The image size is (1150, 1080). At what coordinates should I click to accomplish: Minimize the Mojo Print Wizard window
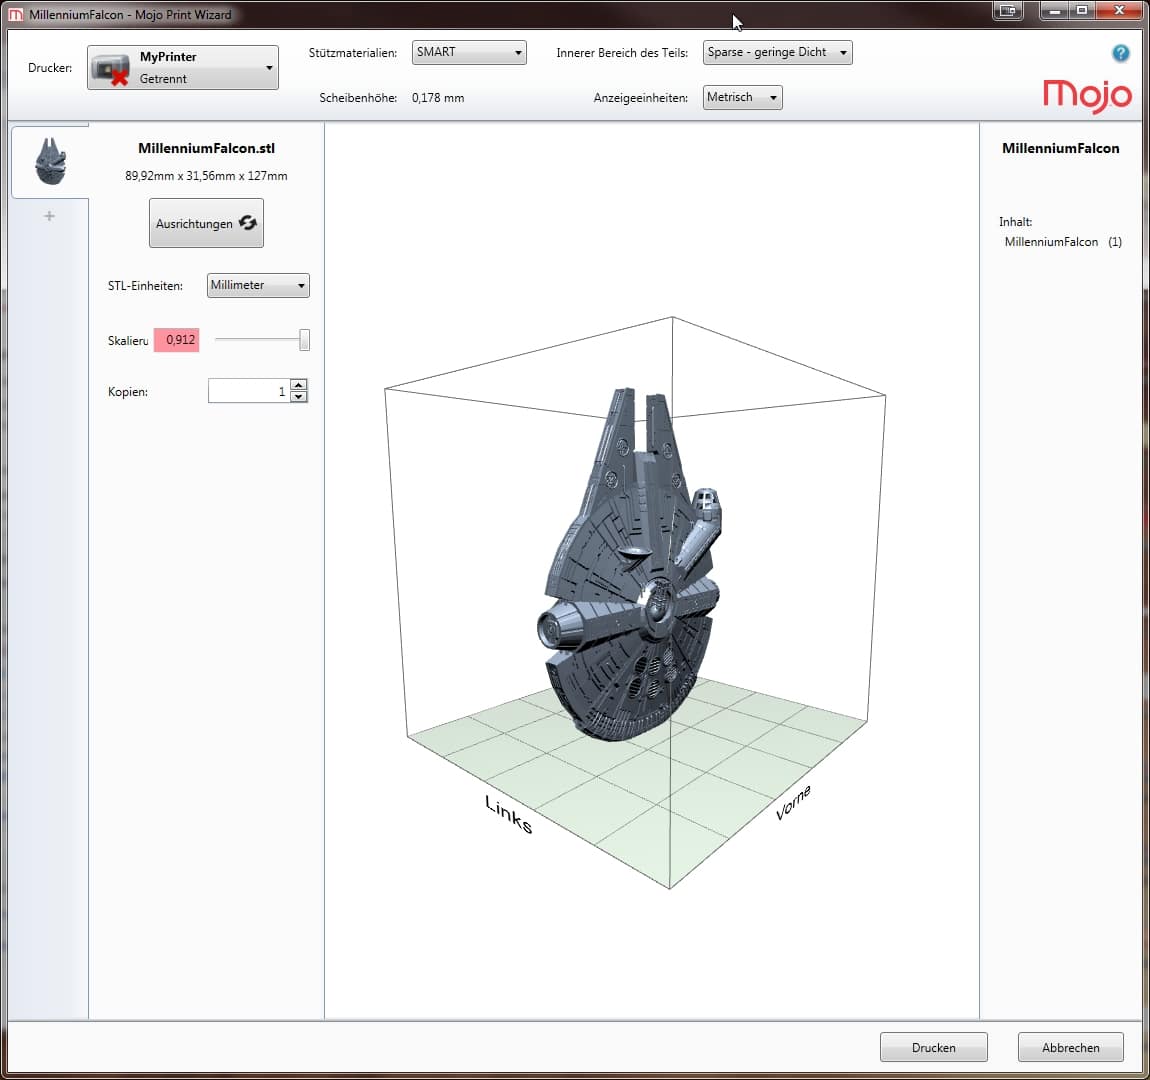click(1055, 10)
